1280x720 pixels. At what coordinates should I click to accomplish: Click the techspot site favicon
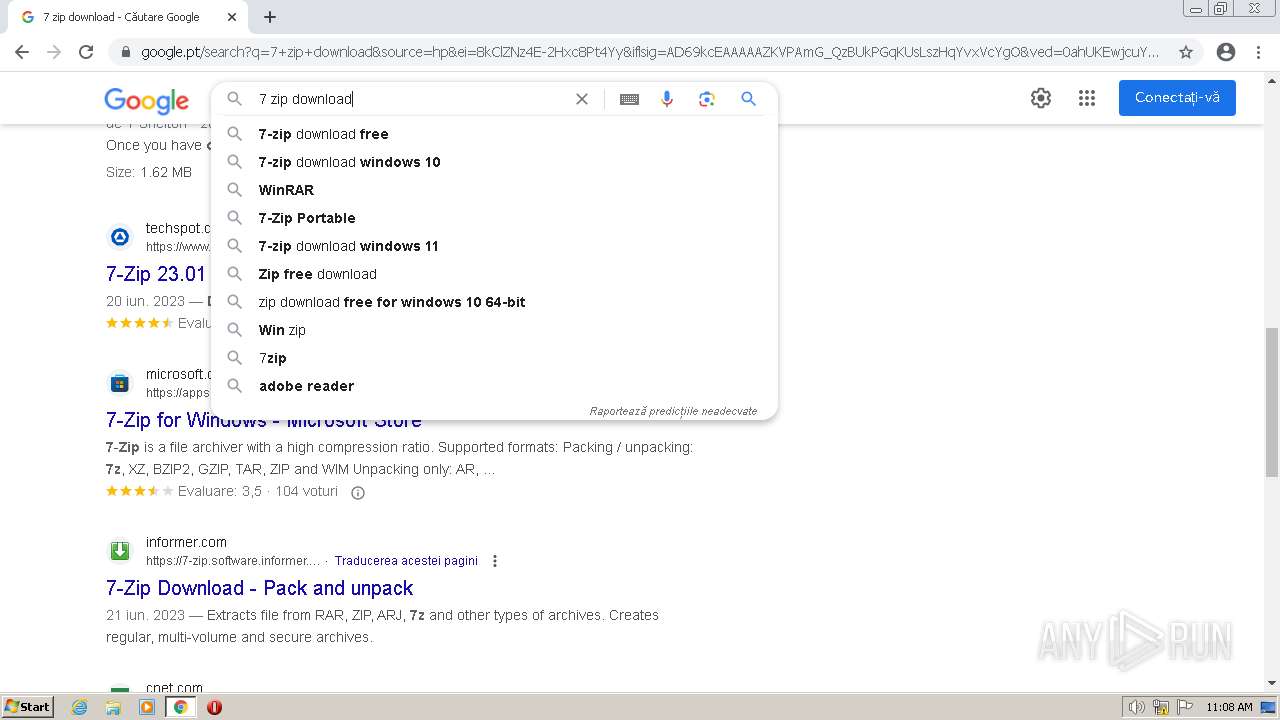pos(120,237)
